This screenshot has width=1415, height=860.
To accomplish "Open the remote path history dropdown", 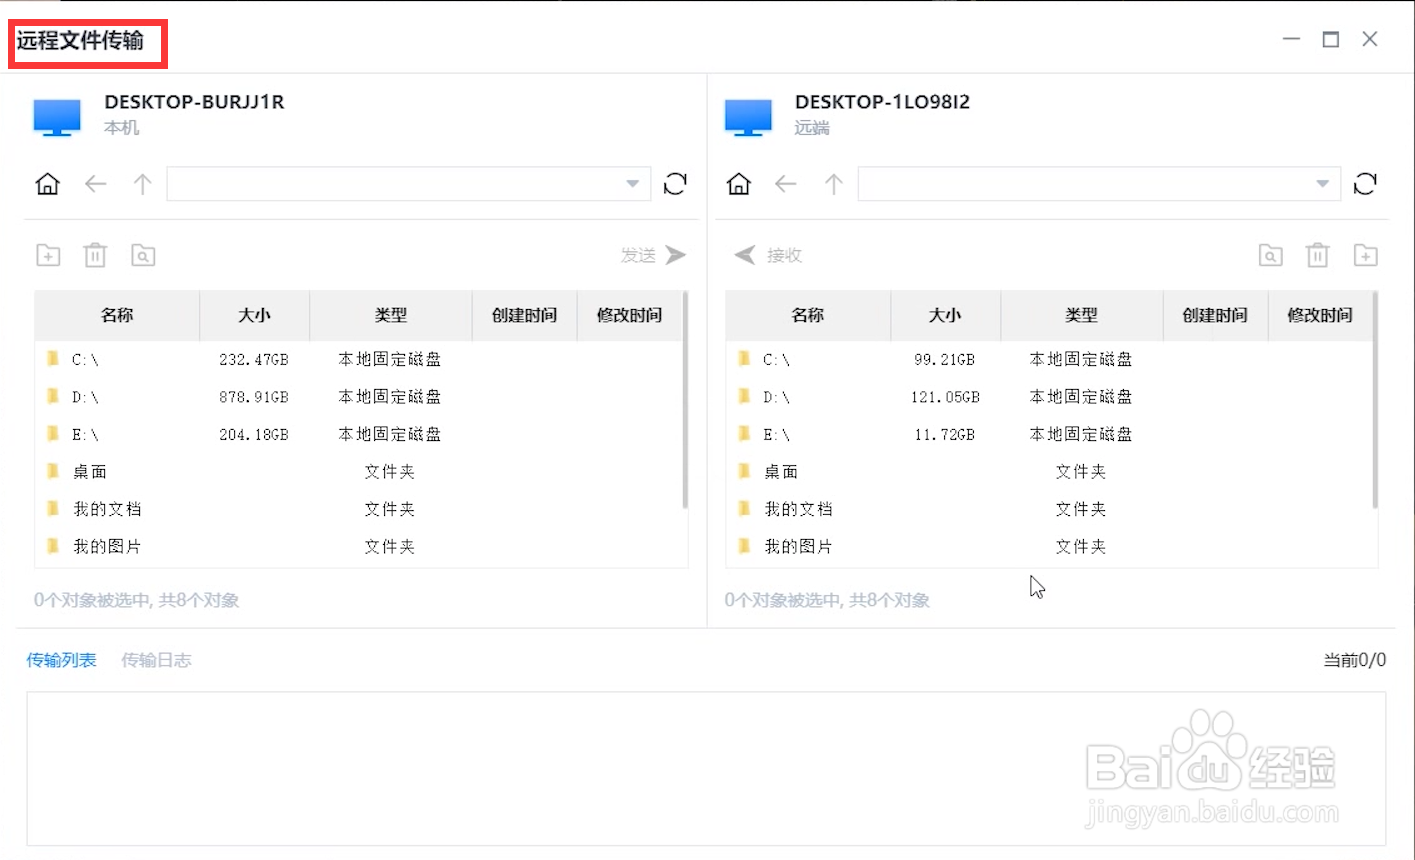I will (1323, 184).
